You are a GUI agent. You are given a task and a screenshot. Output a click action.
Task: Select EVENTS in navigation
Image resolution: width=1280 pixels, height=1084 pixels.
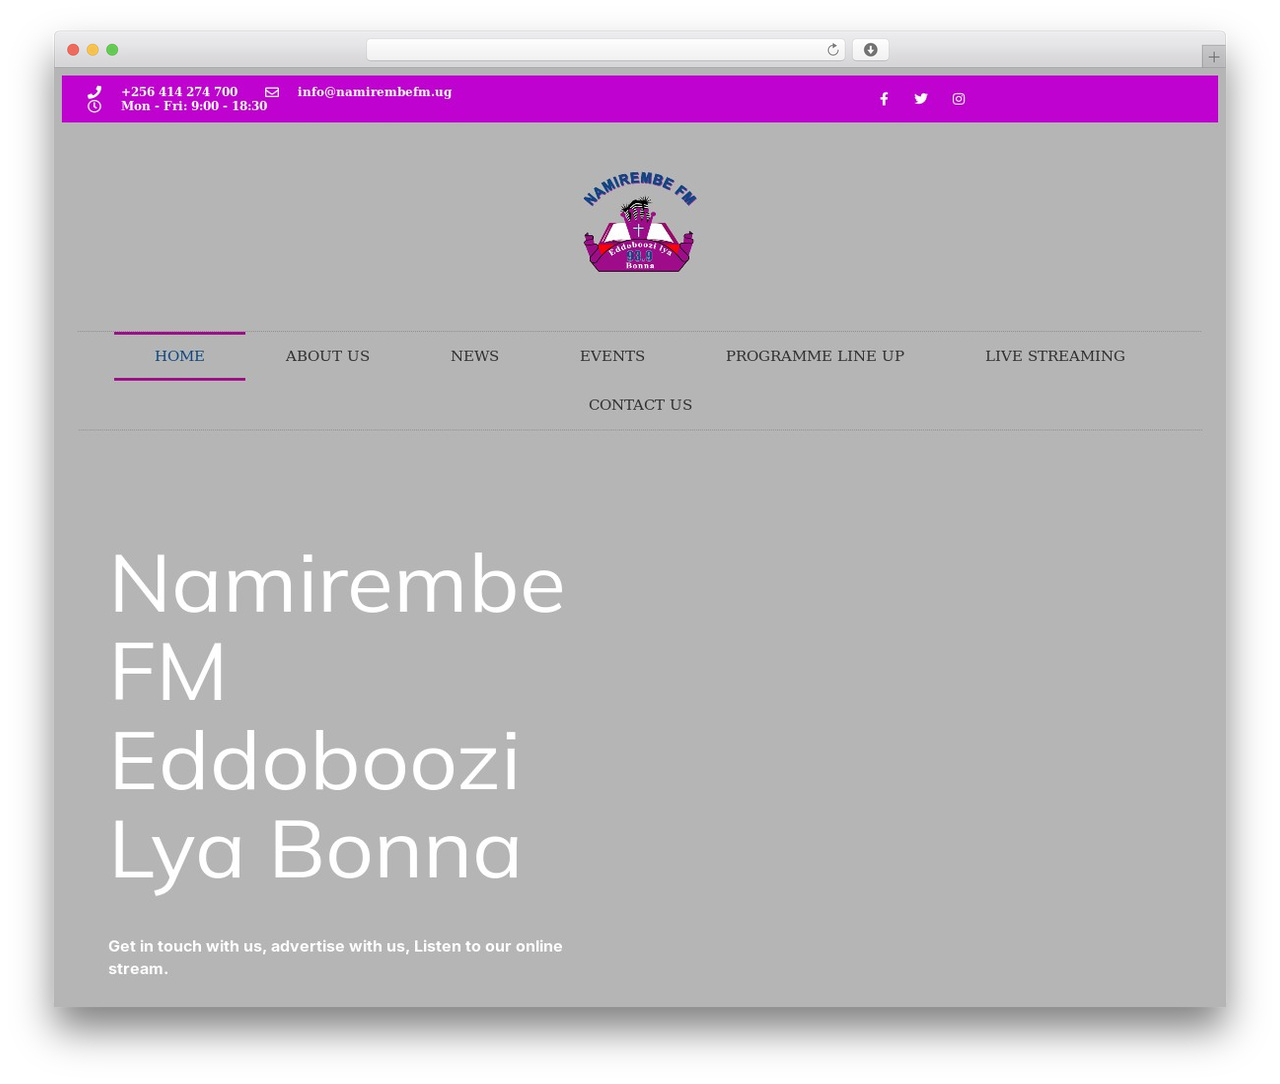click(612, 356)
